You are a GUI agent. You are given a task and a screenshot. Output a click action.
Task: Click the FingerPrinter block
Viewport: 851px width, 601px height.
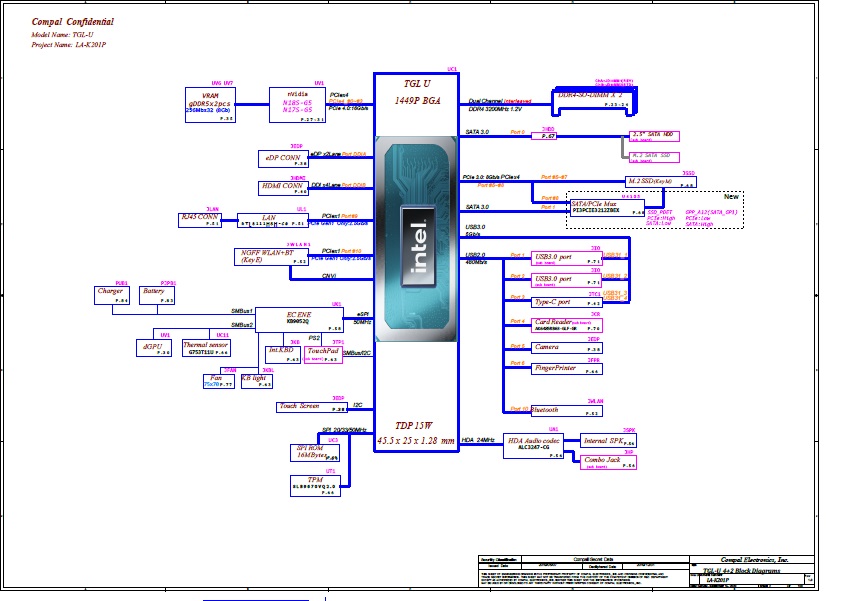coord(567,369)
